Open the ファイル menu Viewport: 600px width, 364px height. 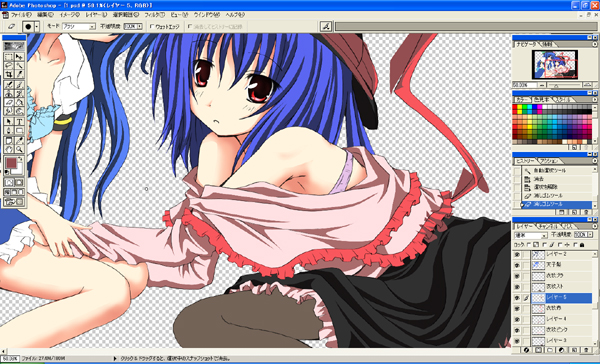(21, 15)
